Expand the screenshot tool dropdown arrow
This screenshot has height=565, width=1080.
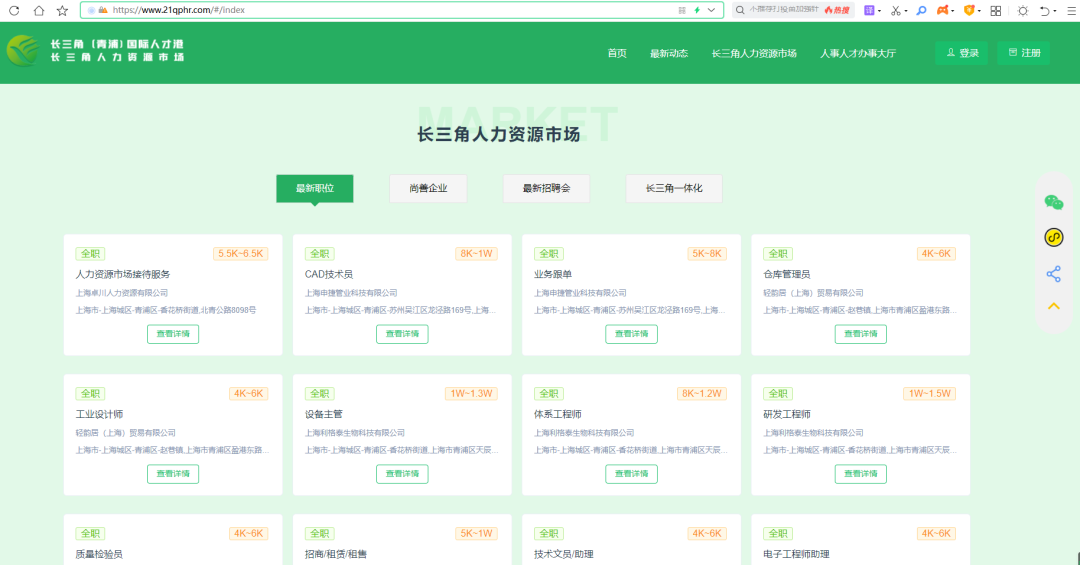pos(906,11)
